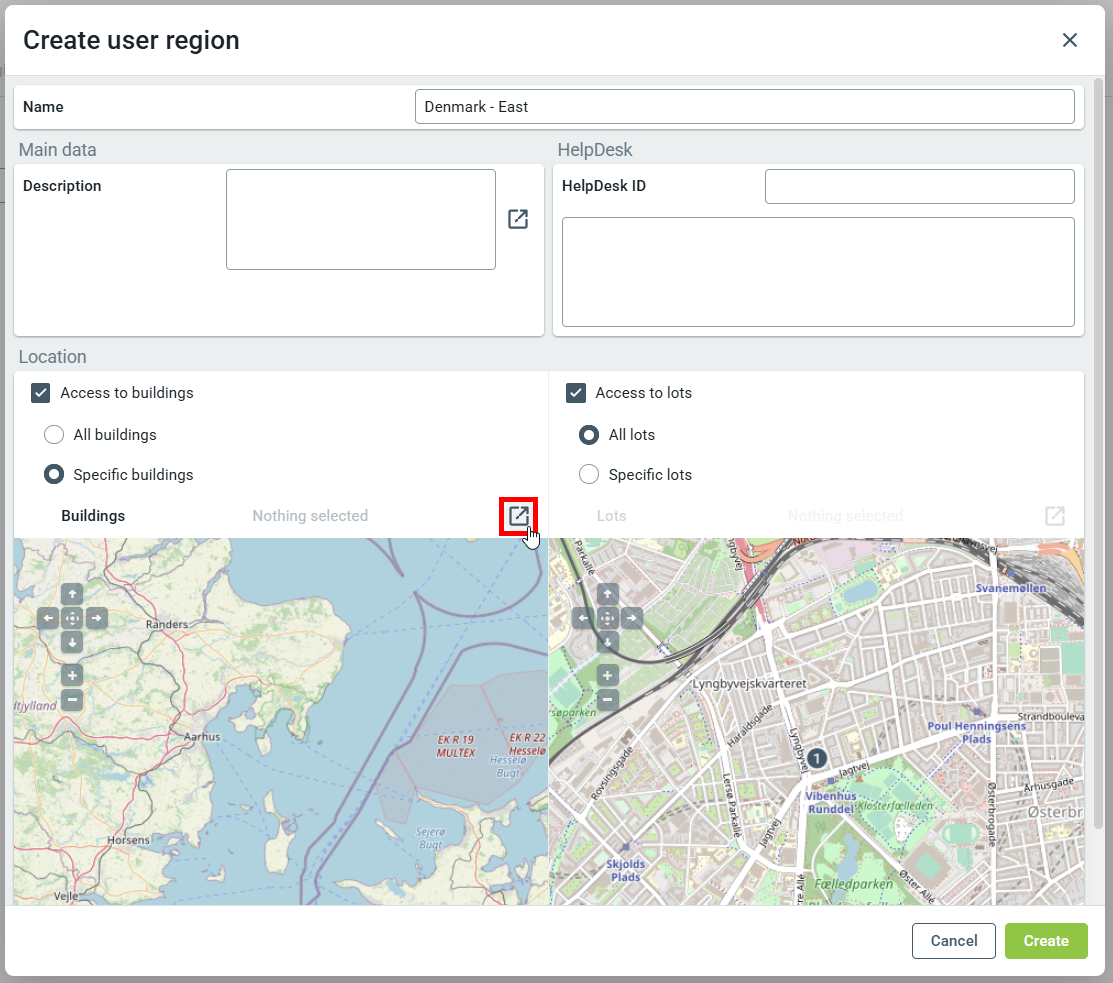Reset buildings map view with center icon

click(x=72, y=619)
